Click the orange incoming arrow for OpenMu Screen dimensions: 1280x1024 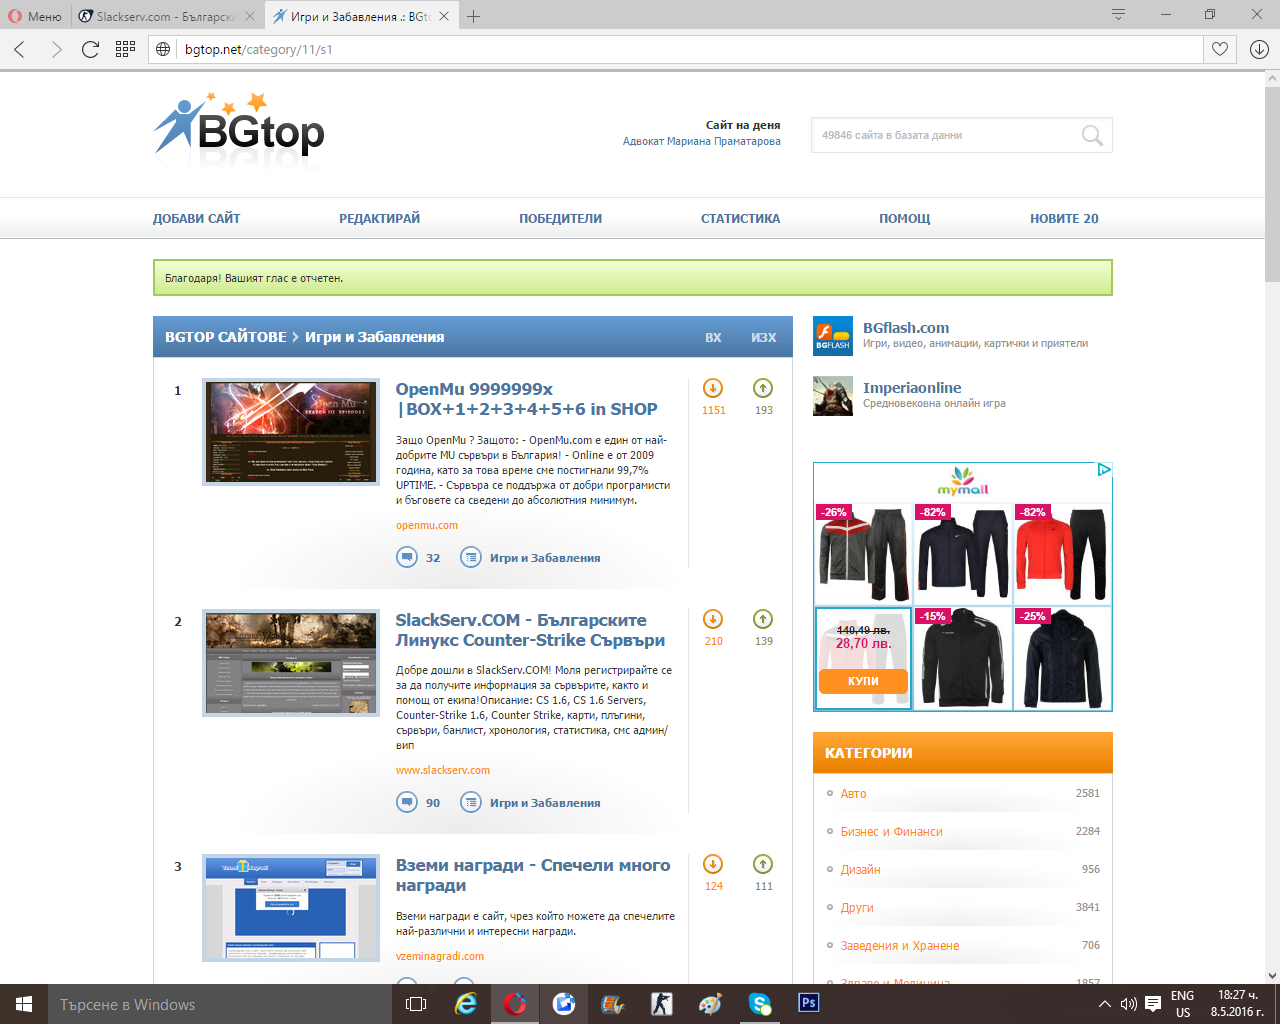tap(713, 388)
